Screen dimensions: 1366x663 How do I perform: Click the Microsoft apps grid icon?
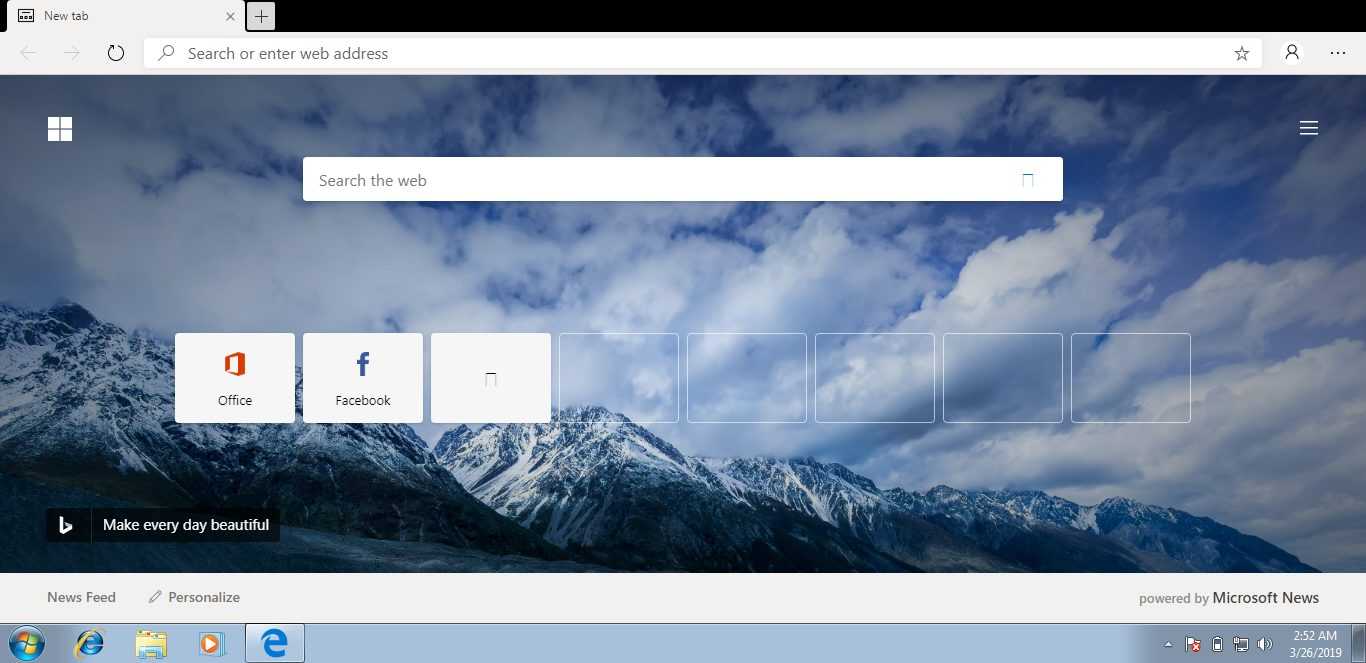[x=60, y=129]
